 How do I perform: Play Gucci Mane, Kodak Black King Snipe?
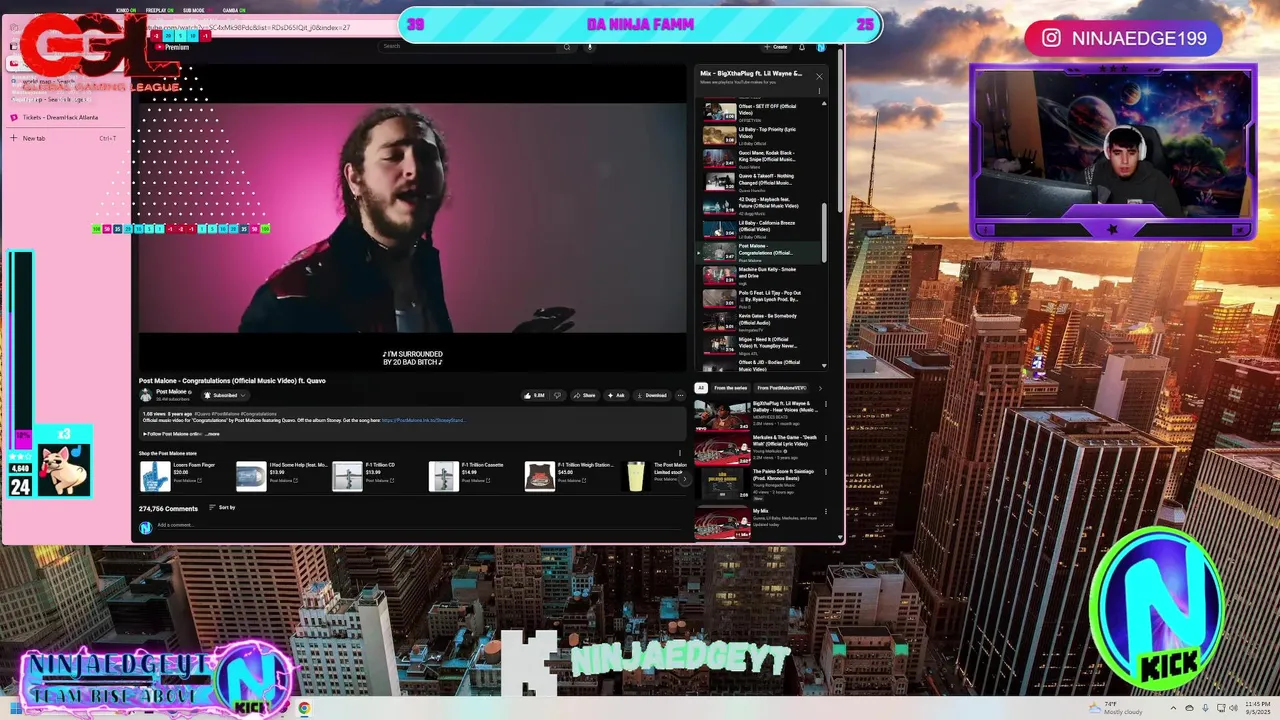[760, 159]
